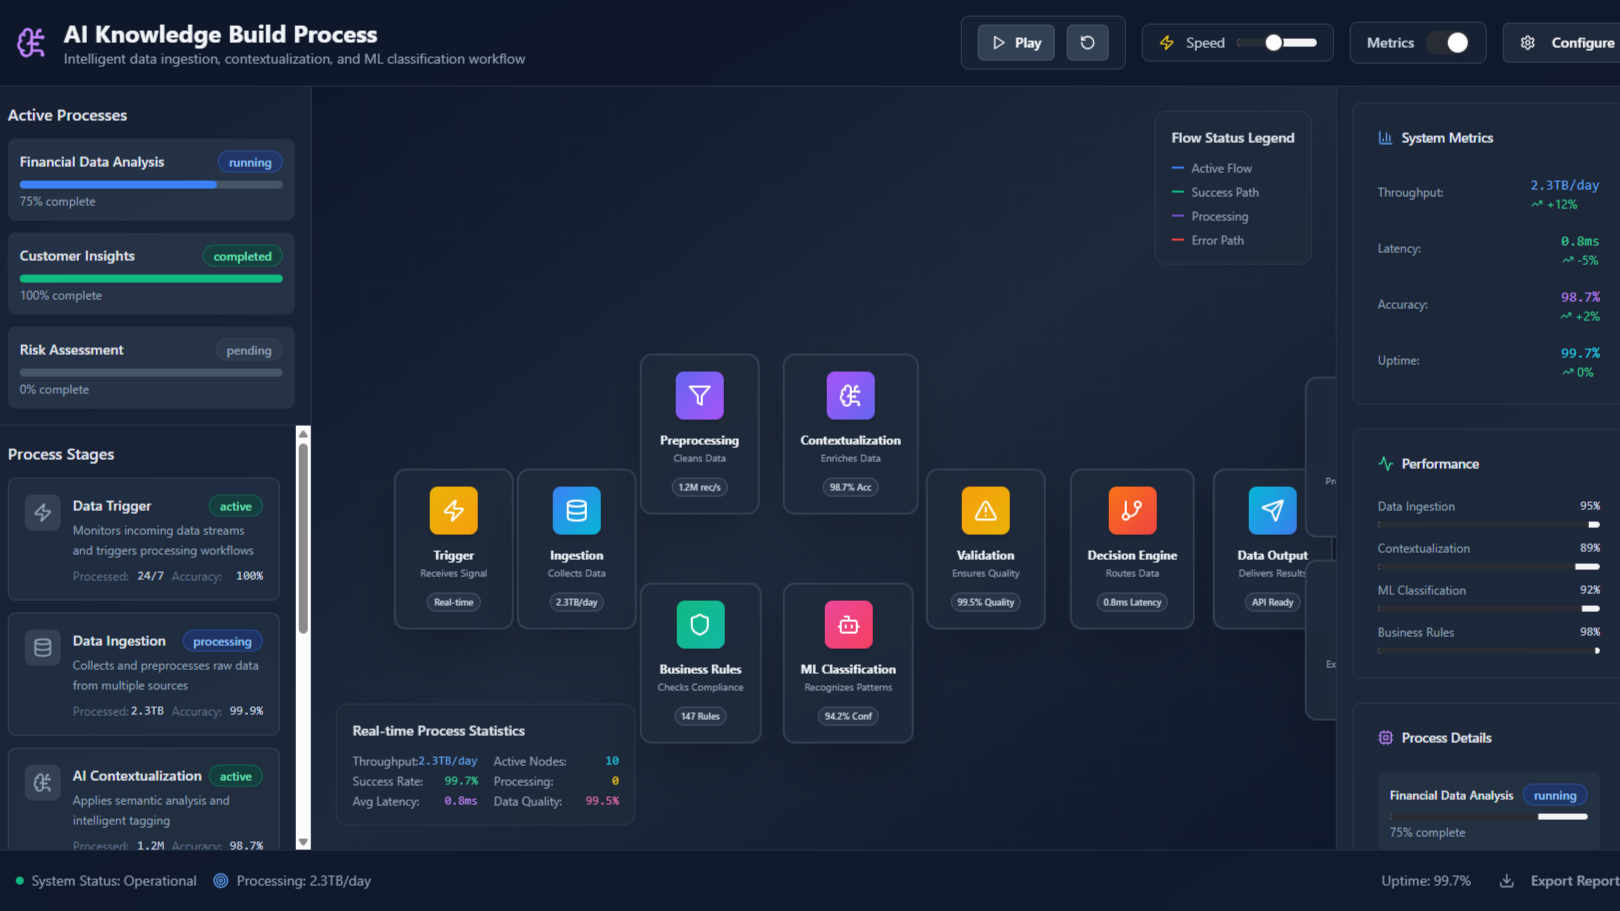The width and height of the screenshot is (1620, 911).
Task: Select the Risk Assessment pending process
Action: pos(151,368)
